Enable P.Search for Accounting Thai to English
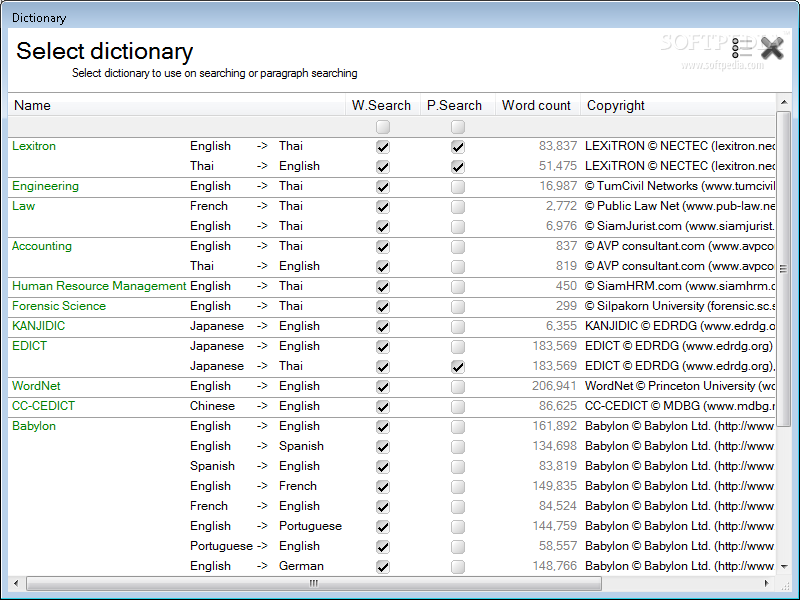The height and width of the screenshot is (600, 800). [x=458, y=267]
